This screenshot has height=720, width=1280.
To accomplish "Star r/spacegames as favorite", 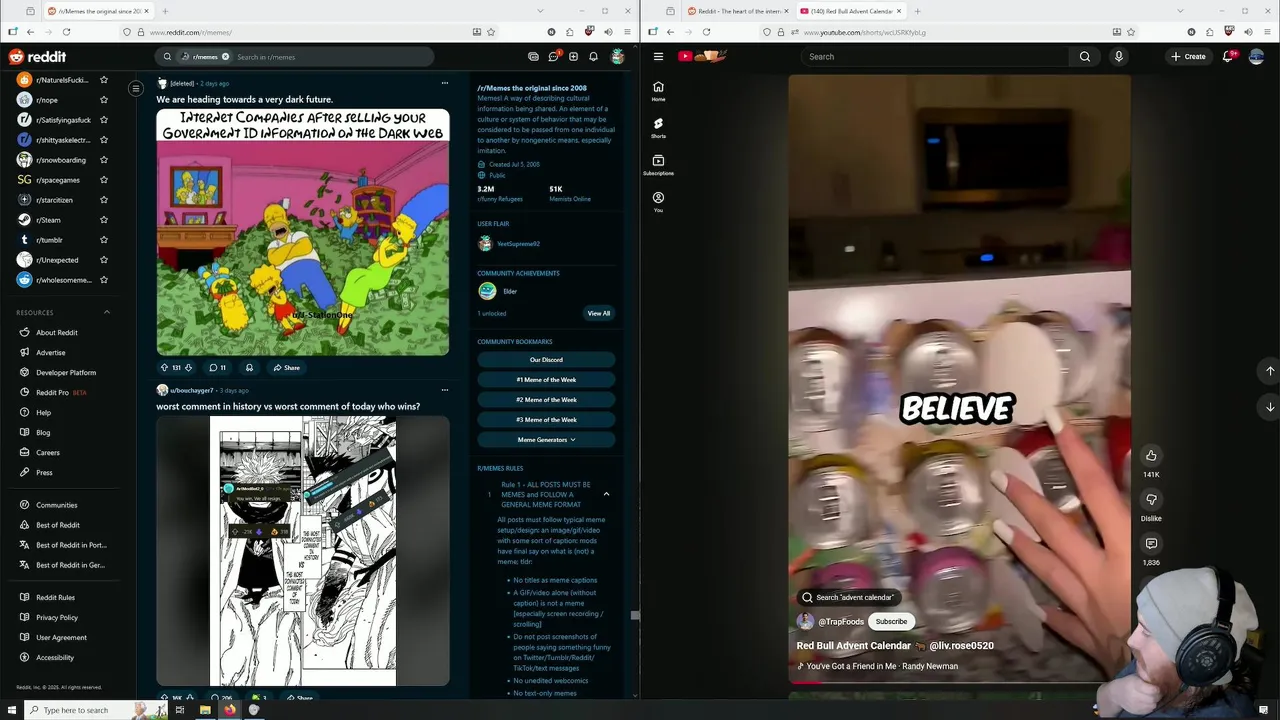I will tap(103, 180).
